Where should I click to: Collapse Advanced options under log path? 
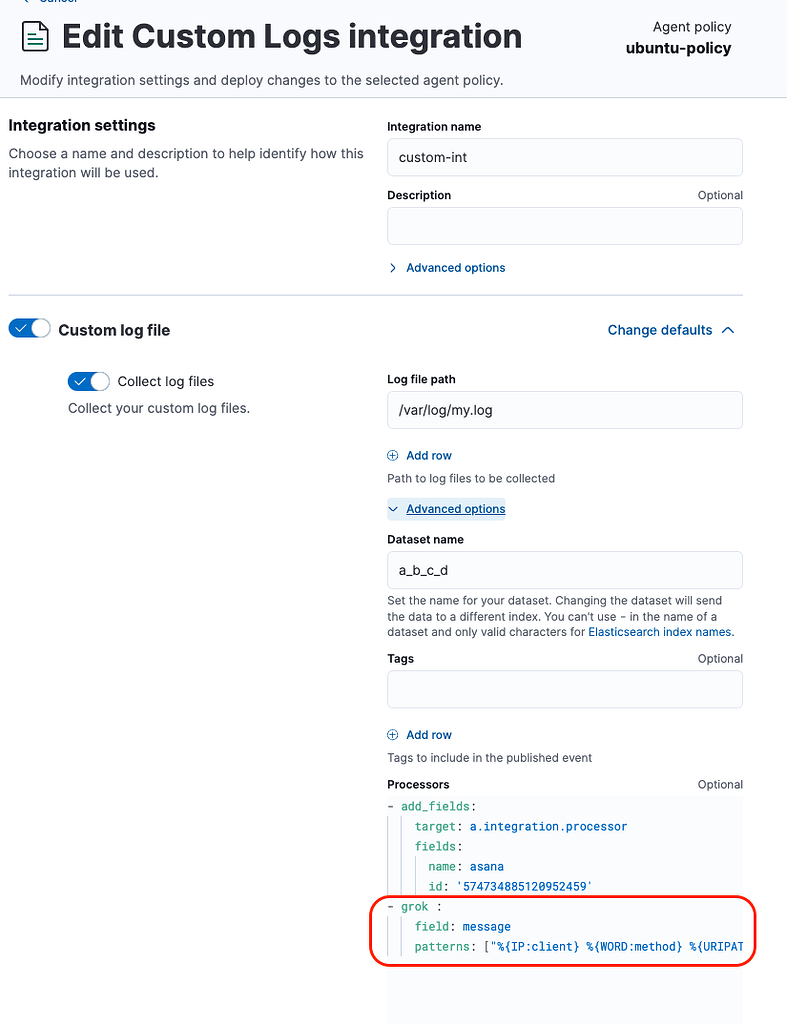click(x=455, y=509)
